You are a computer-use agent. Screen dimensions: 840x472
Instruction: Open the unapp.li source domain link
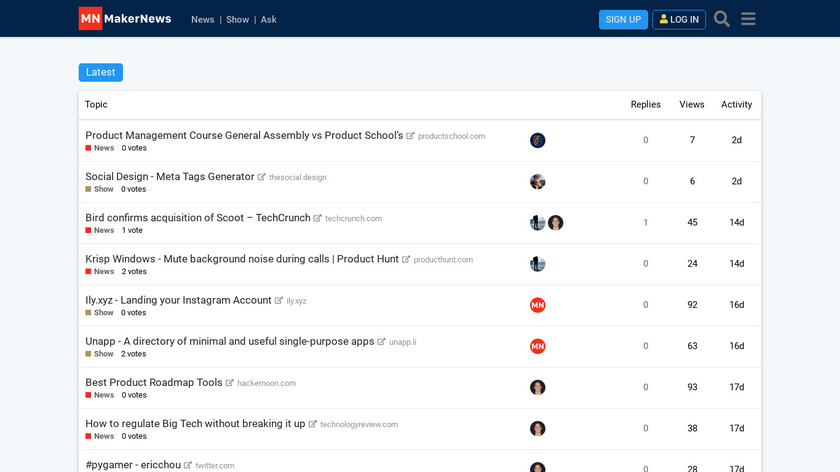point(403,342)
